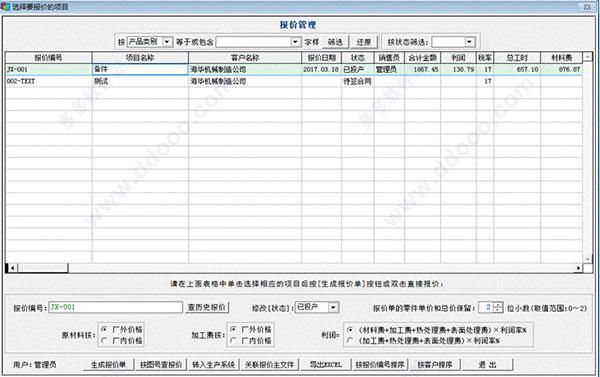This screenshot has height=377, width=600.
Task: Click the 138.79 profit cell
Action: (x=458, y=70)
